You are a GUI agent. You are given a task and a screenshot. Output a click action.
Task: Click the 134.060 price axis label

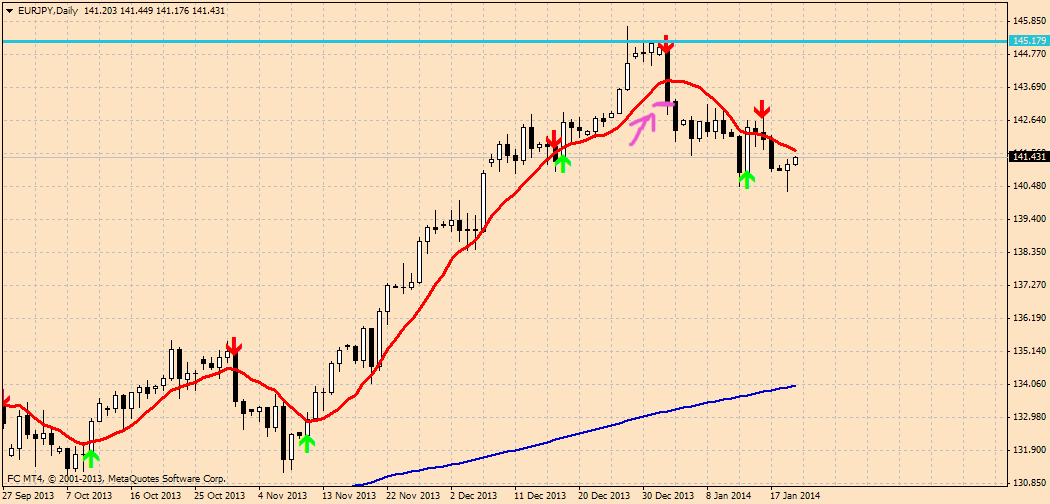[1029, 384]
